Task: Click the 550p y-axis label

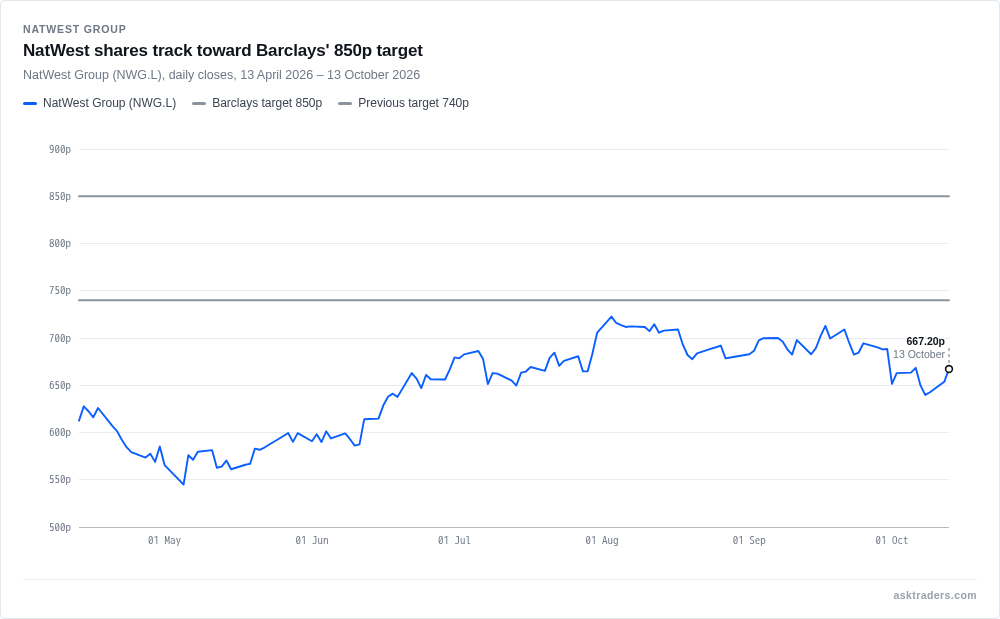Action: pos(60,479)
